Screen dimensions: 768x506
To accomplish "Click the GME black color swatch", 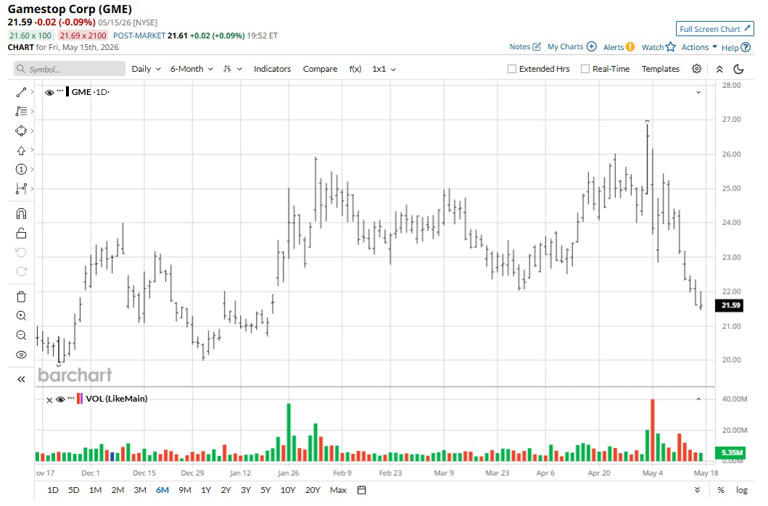I will 67,92.
